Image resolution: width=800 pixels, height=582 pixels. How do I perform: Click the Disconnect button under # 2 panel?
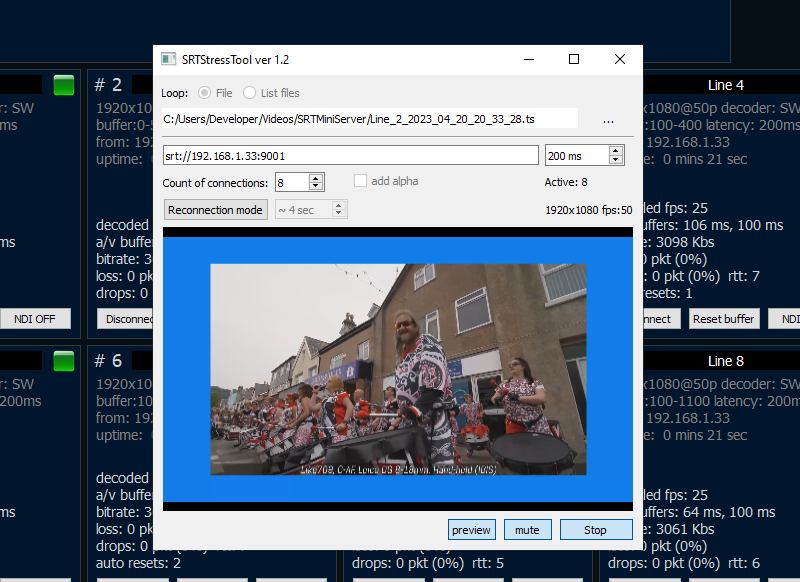pos(125,319)
